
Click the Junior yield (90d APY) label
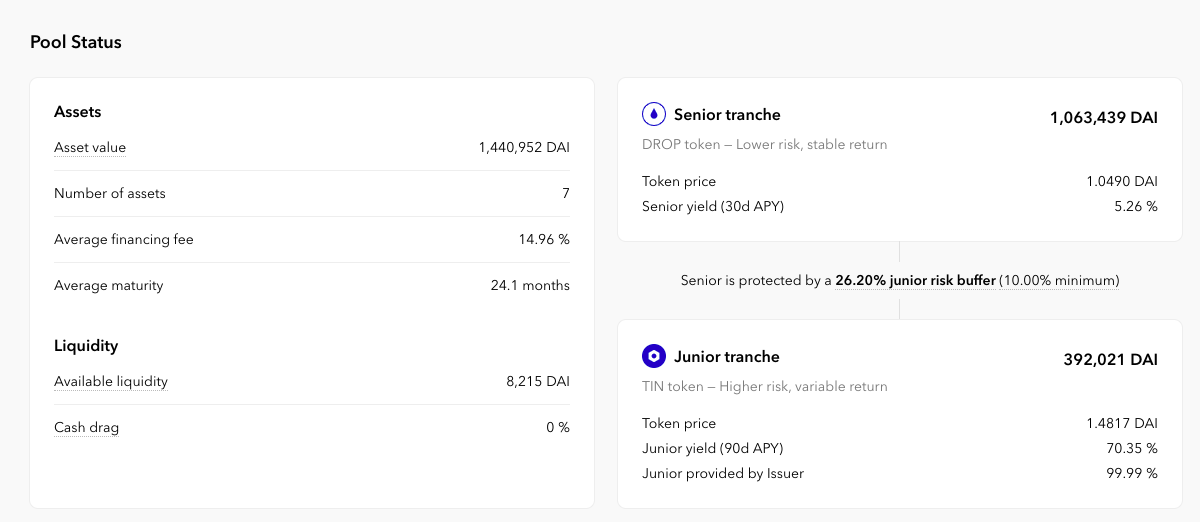[x=713, y=449]
